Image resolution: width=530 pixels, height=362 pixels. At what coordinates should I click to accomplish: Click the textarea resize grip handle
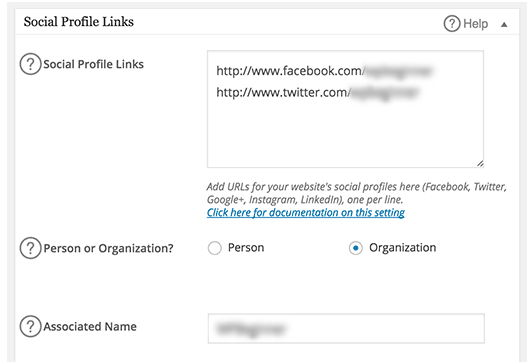pyautogui.click(x=480, y=164)
